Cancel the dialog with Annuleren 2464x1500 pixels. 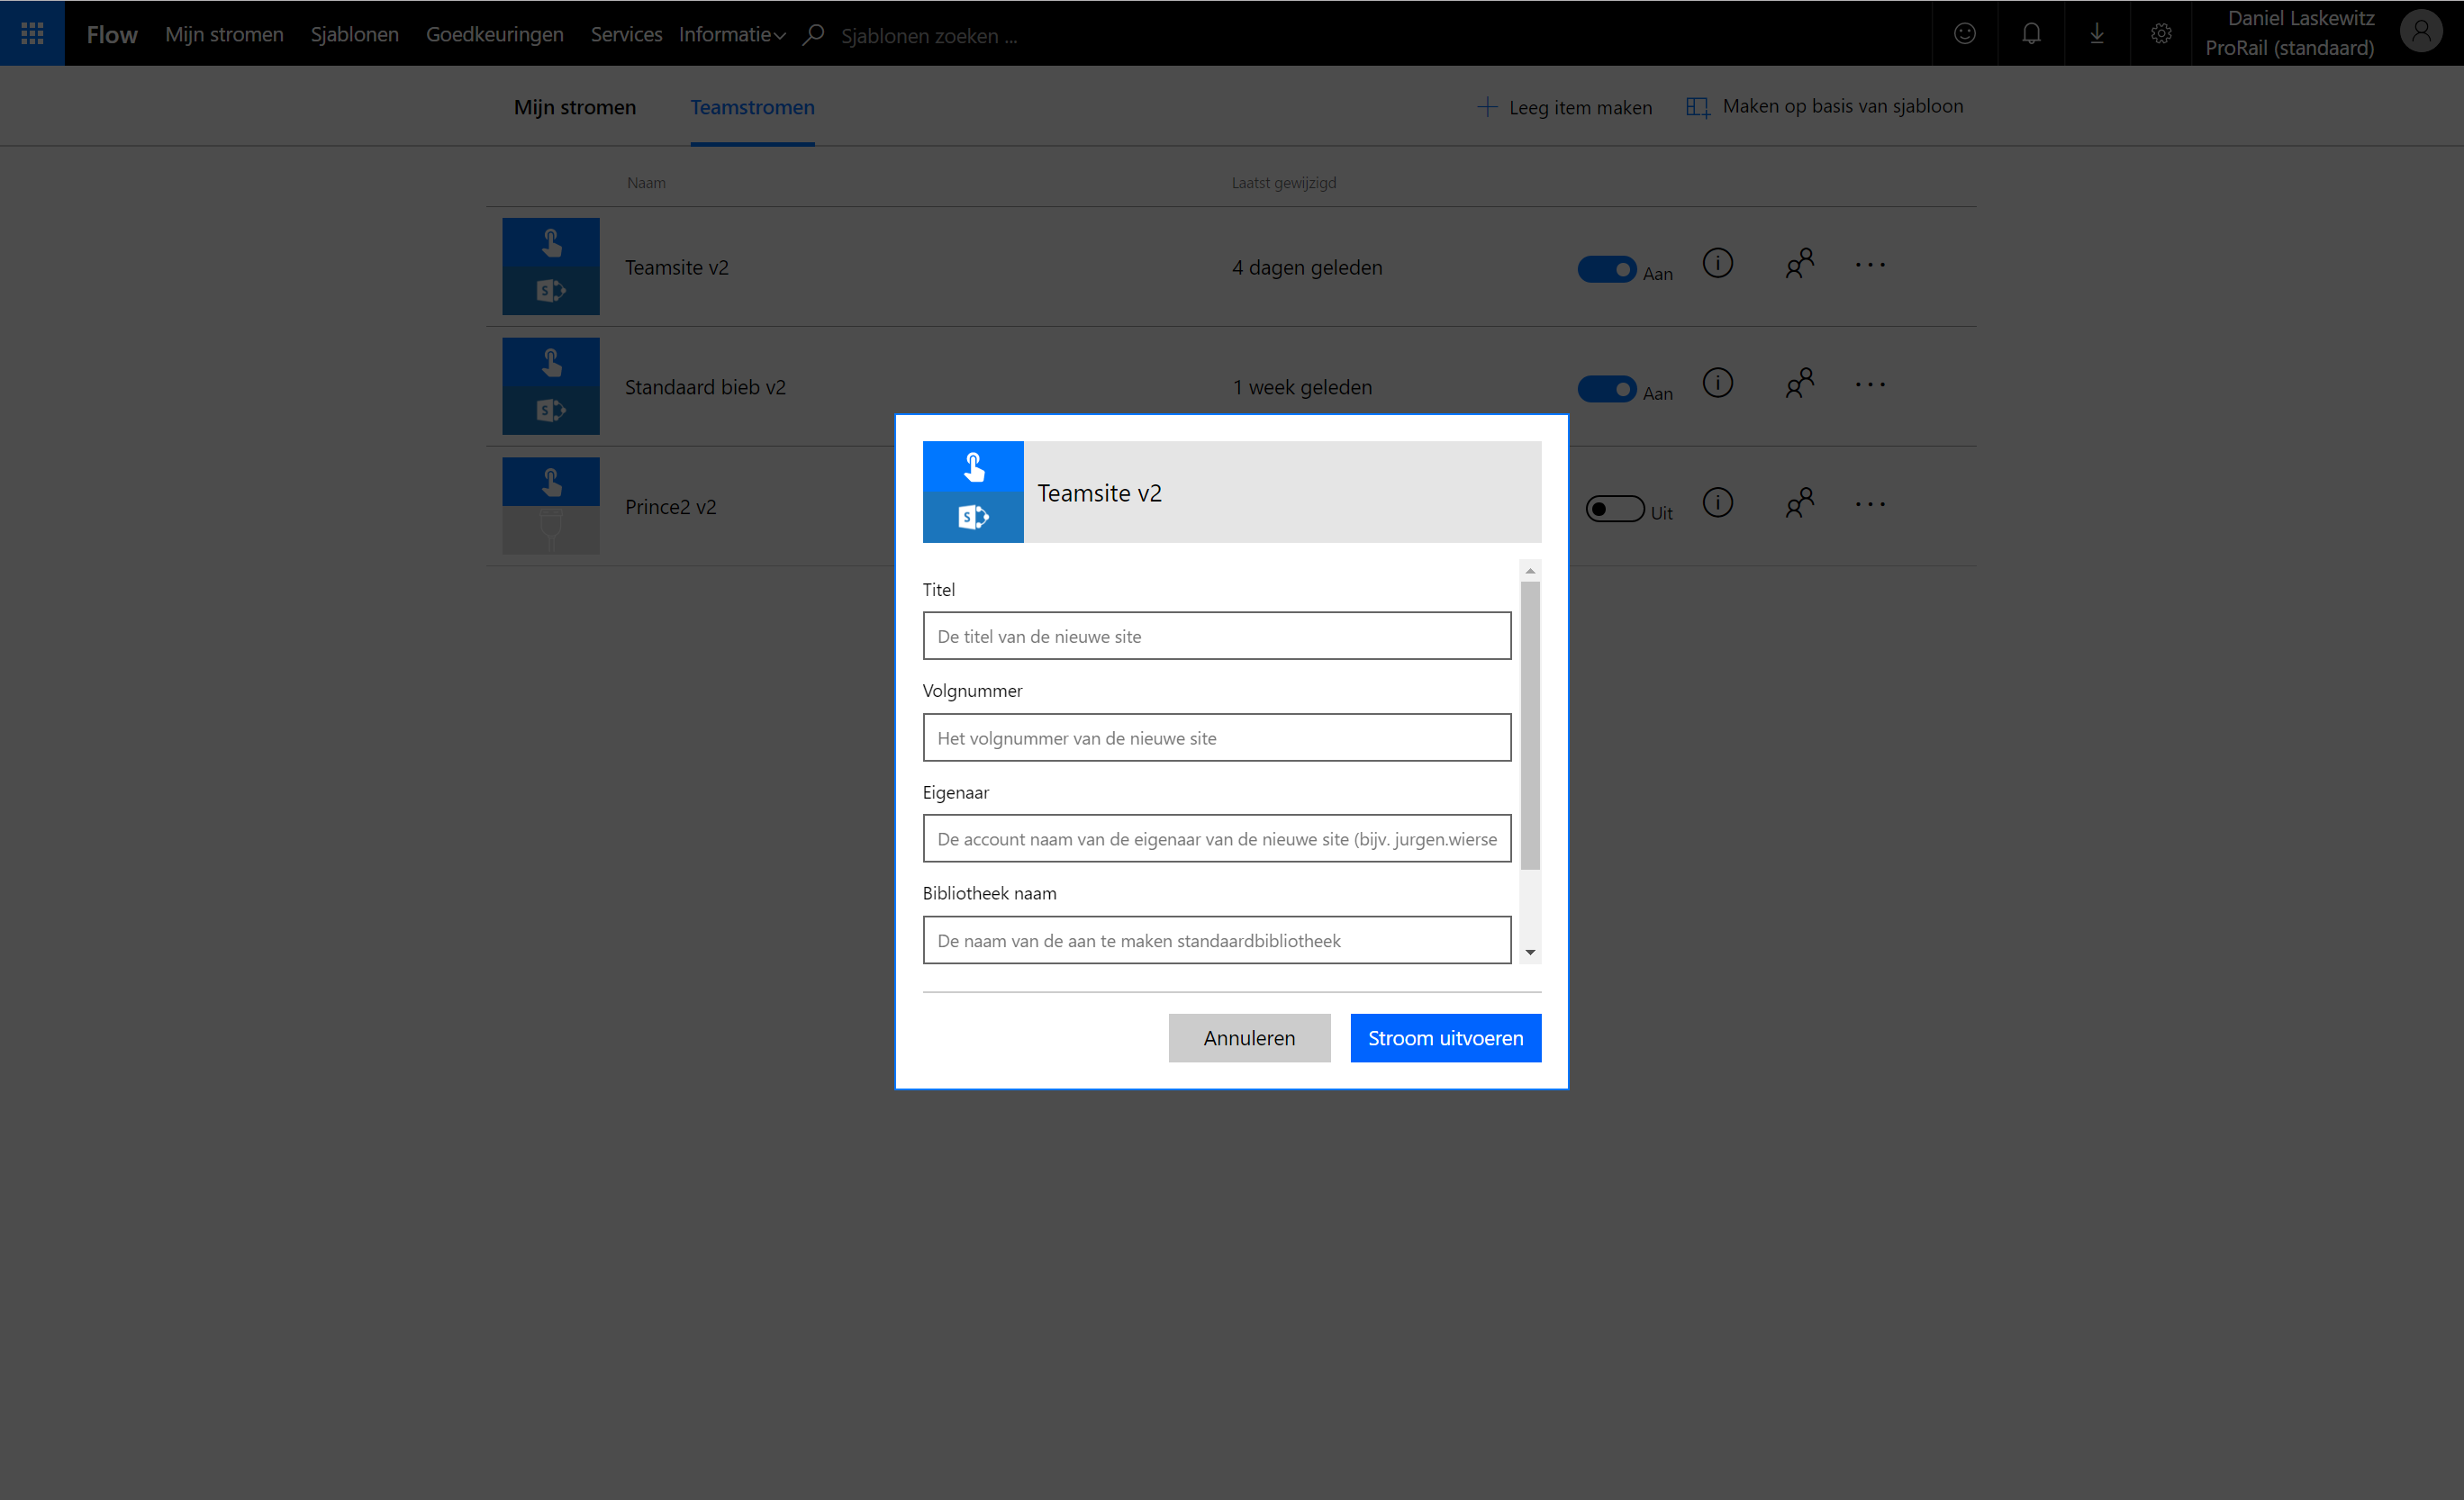[1248, 1038]
